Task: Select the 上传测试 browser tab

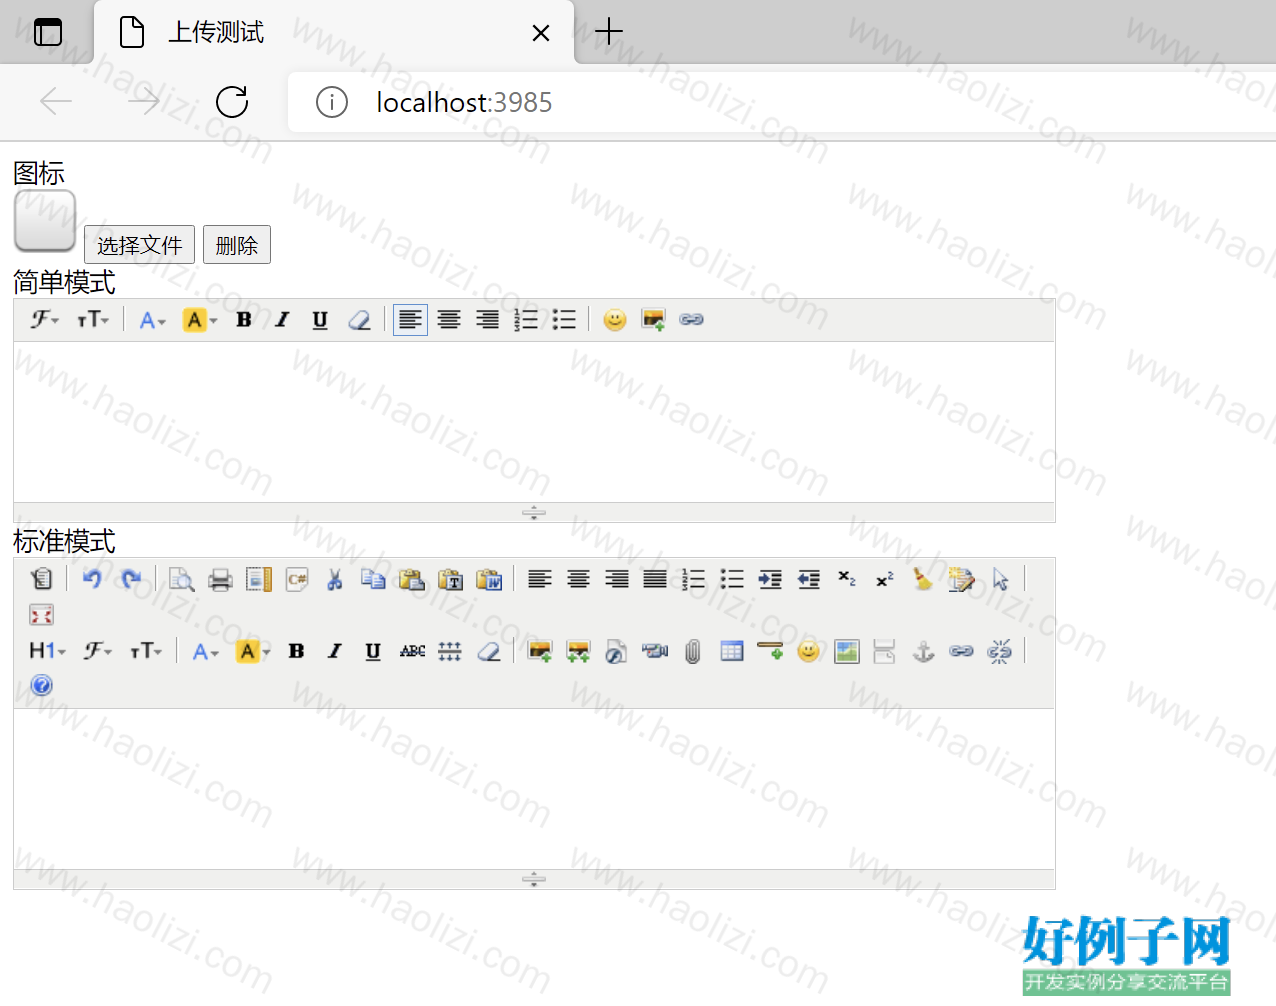Action: [334, 32]
